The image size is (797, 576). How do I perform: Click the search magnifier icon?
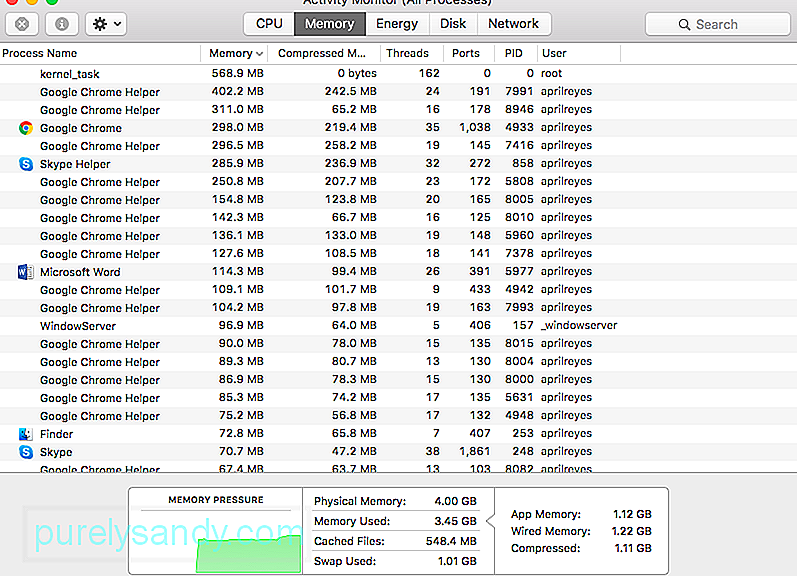point(684,24)
